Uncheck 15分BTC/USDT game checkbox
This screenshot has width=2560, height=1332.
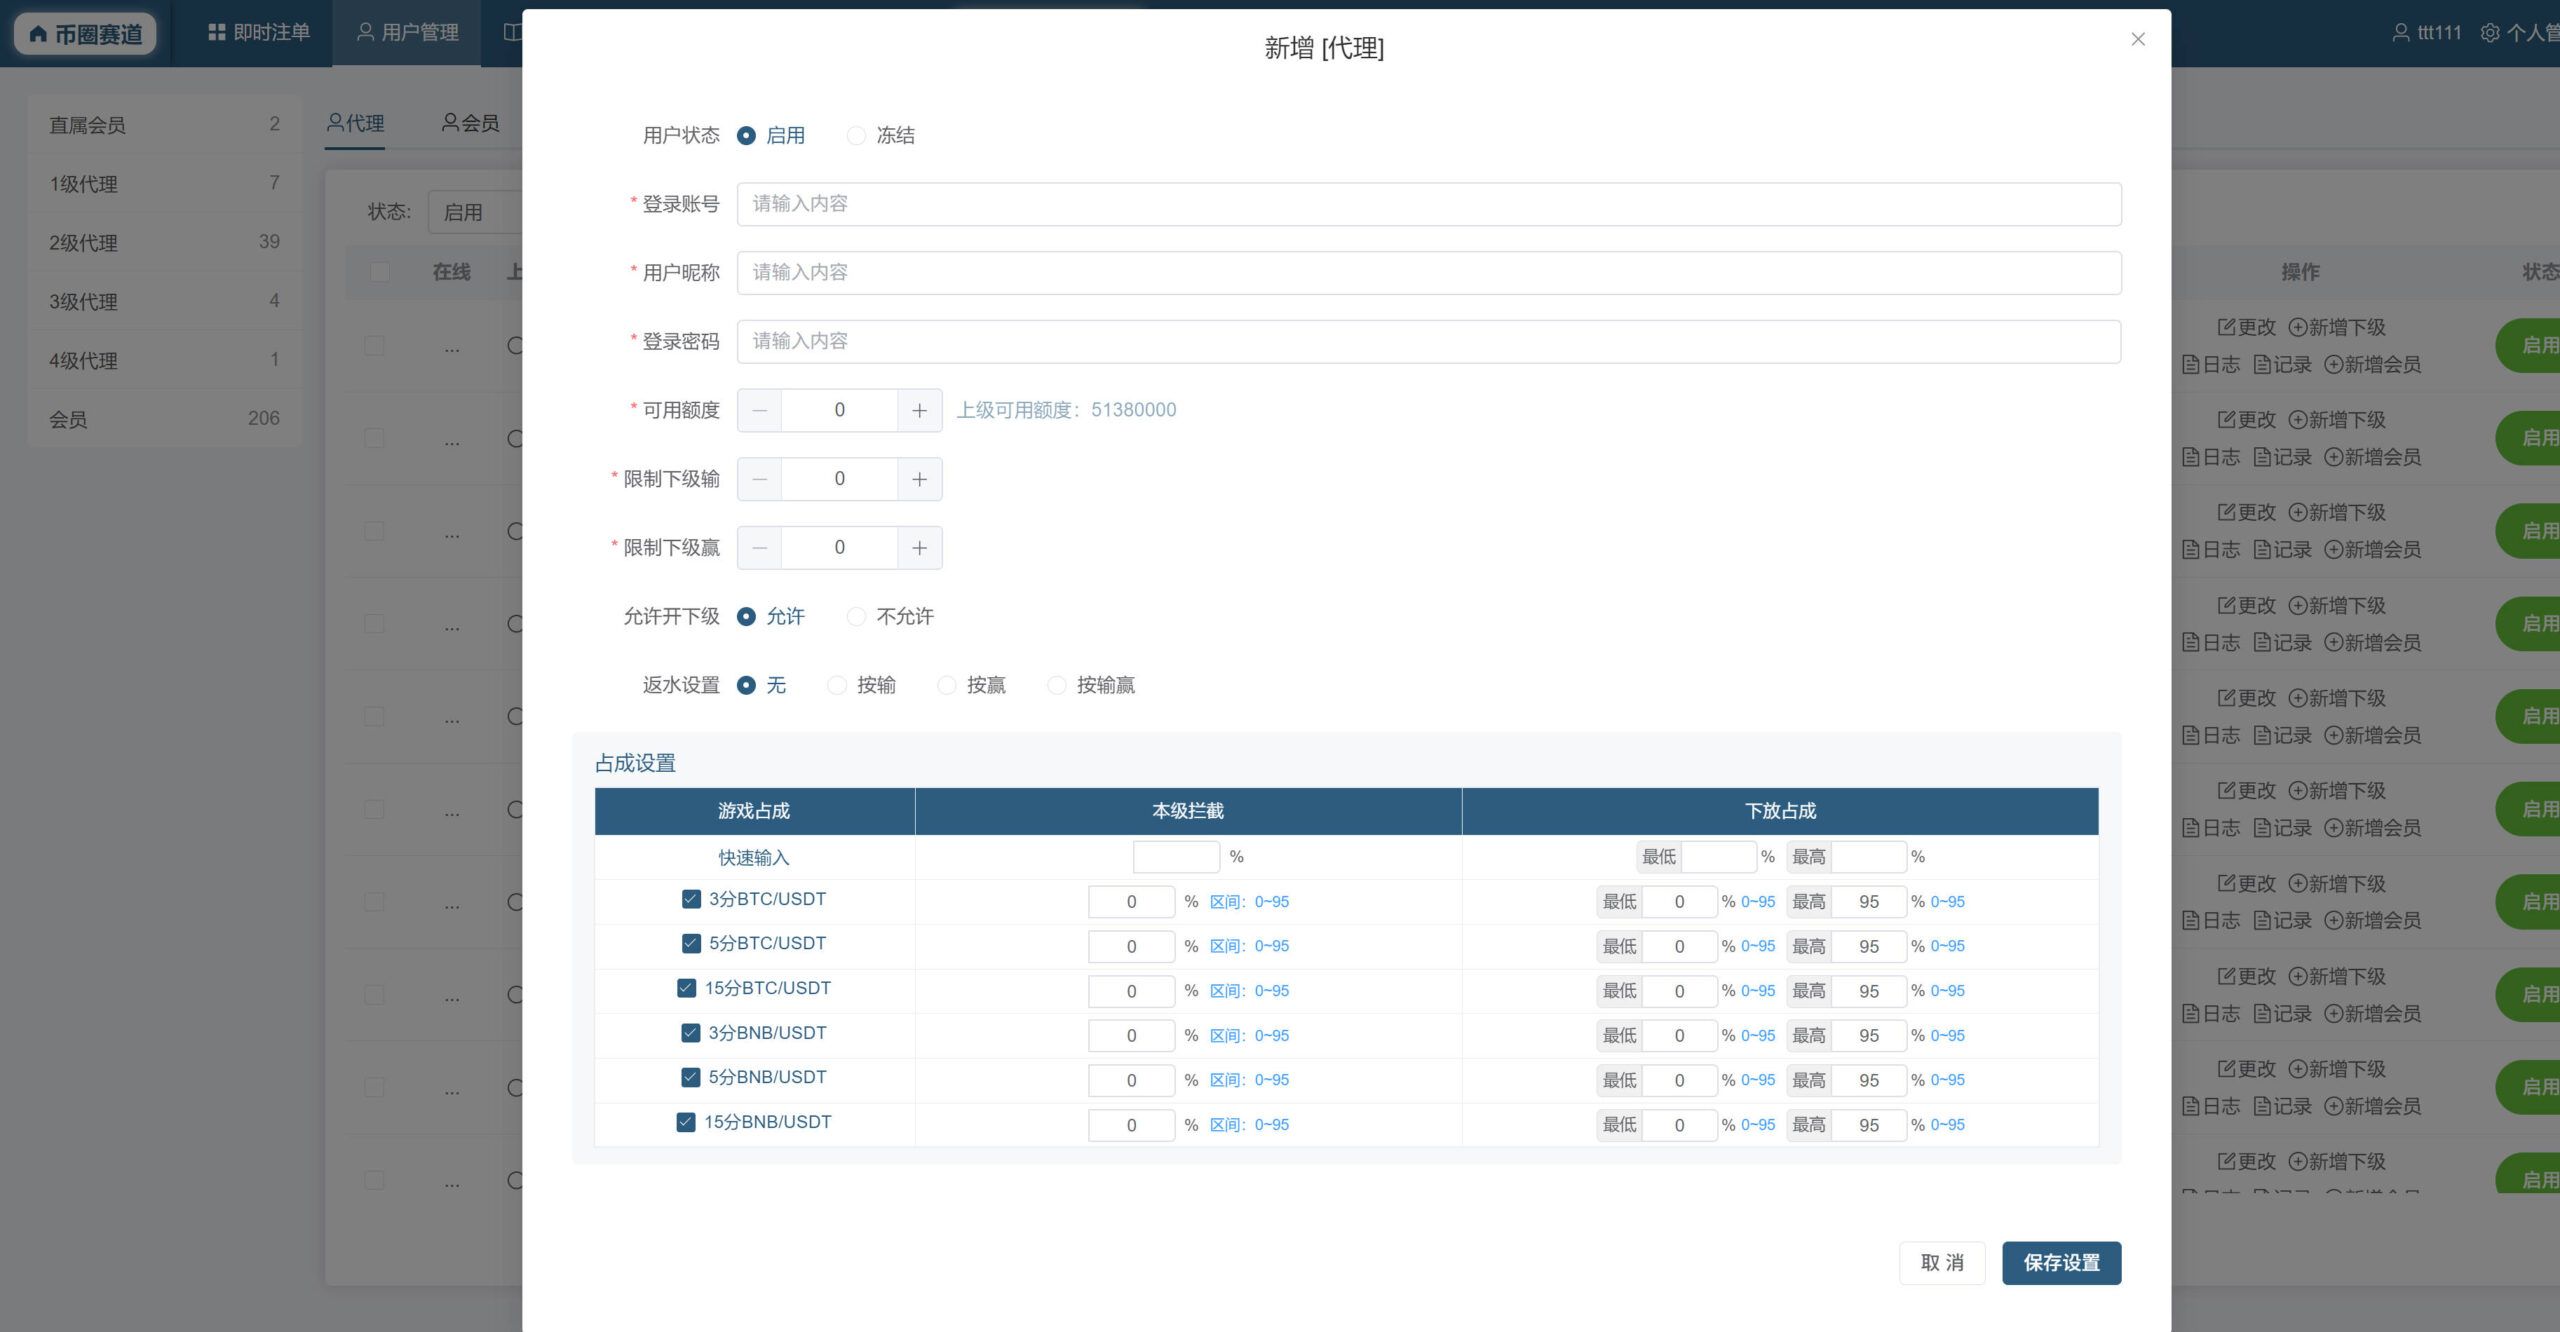pos(686,988)
